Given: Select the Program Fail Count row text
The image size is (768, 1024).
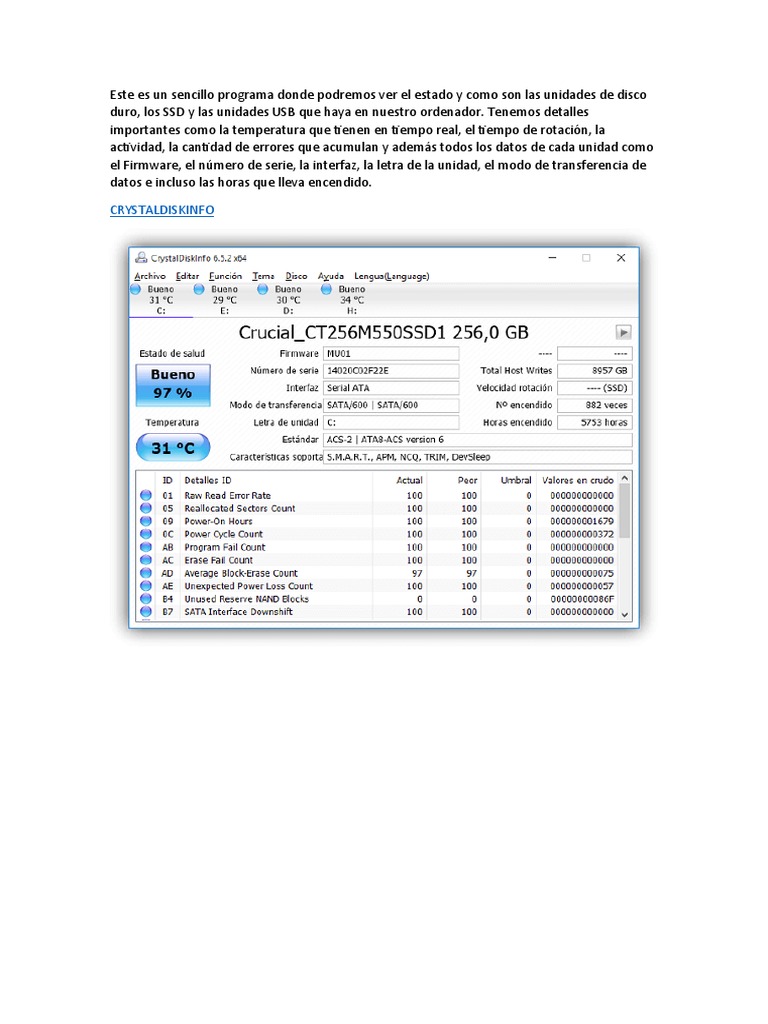Looking at the screenshot, I should pyautogui.click(x=225, y=547).
